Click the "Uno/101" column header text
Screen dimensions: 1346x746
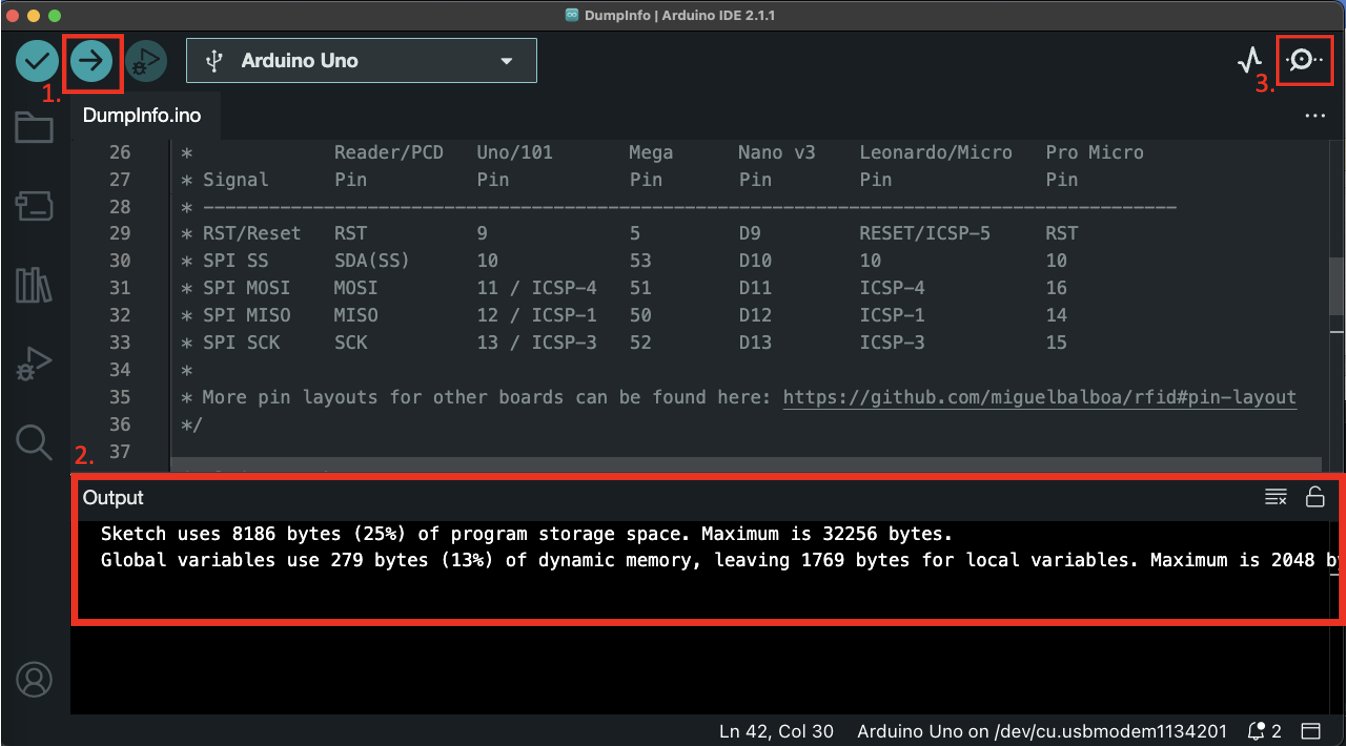515,152
